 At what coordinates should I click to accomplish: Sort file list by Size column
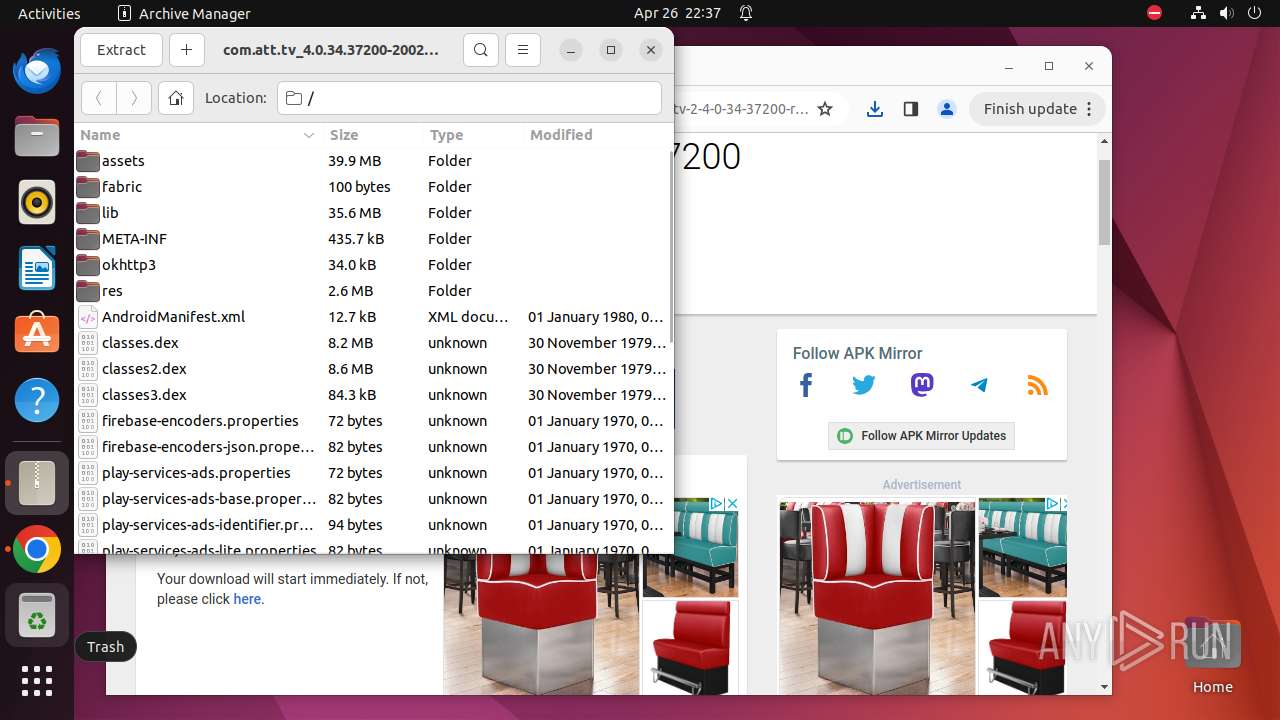(x=372, y=135)
